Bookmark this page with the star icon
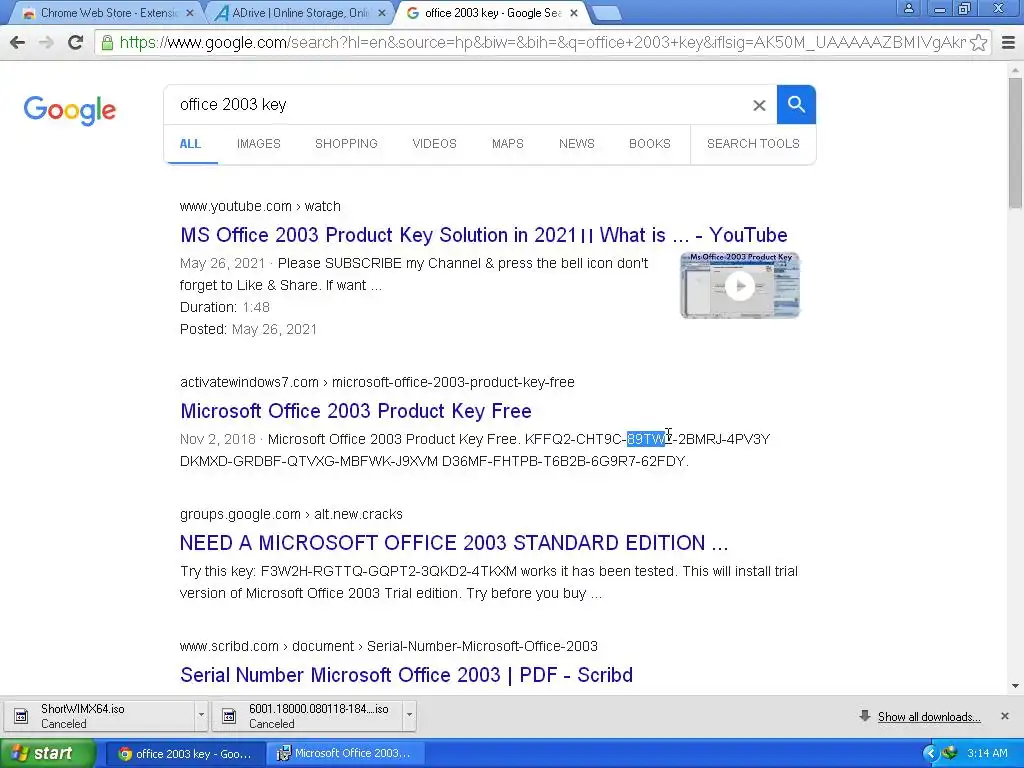This screenshot has width=1024, height=768. [x=978, y=42]
